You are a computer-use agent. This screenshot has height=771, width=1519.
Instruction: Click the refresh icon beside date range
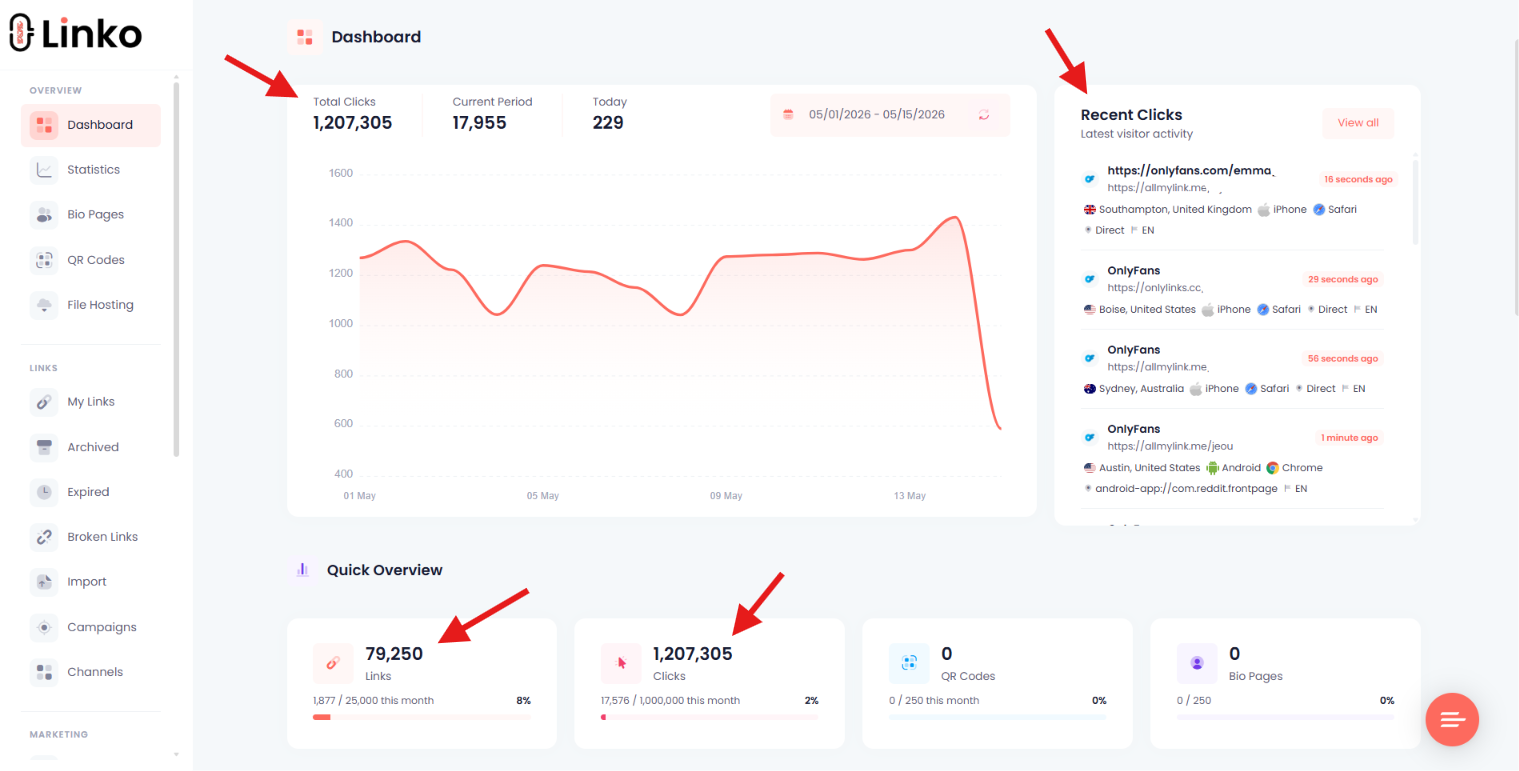coord(984,115)
